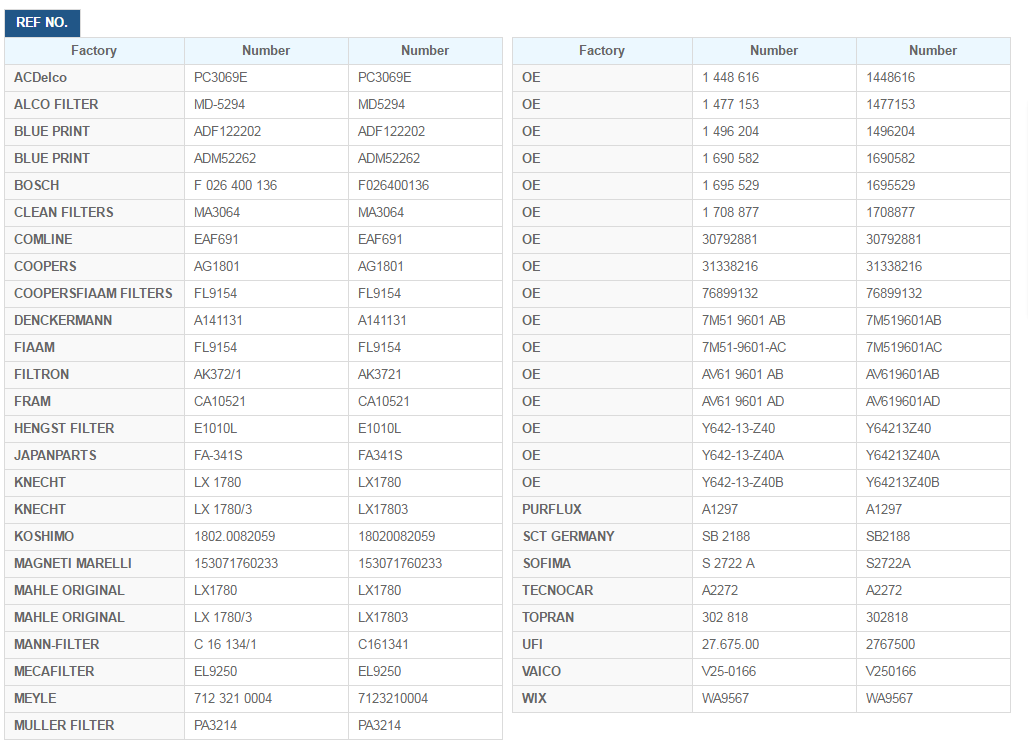Select the MANN-FILTER factory cell
The height and width of the screenshot is (746, 1028).
click(x=94, y=644)
